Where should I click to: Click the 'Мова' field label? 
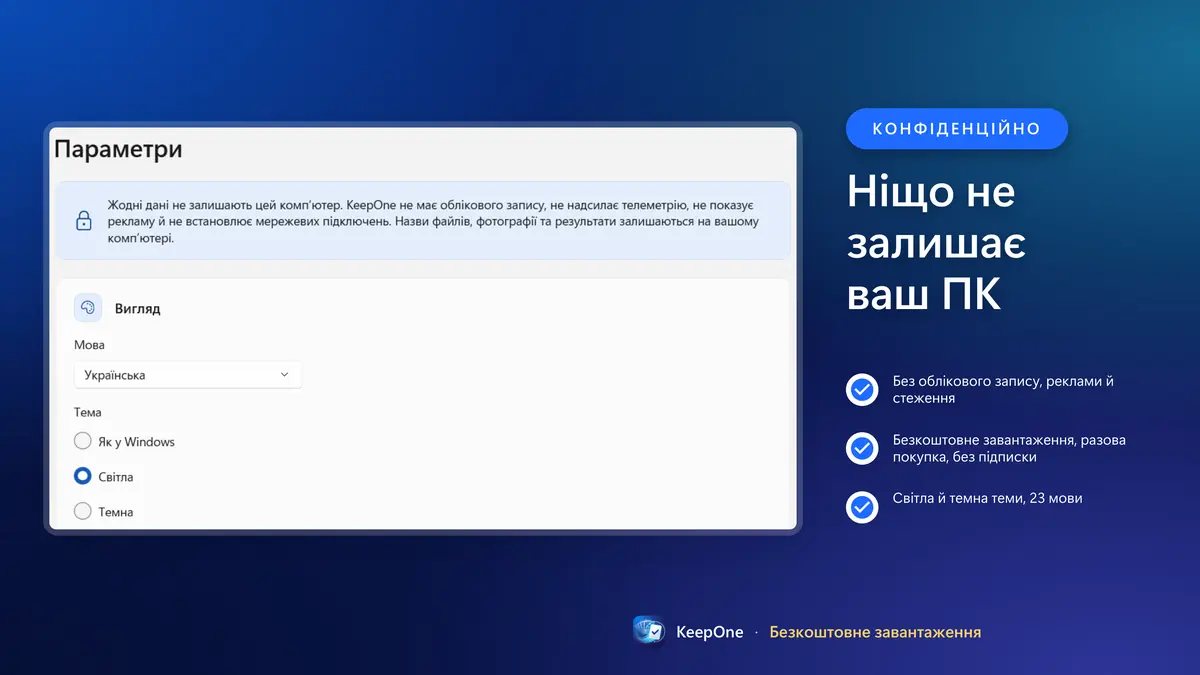click(x=89, y=345)
